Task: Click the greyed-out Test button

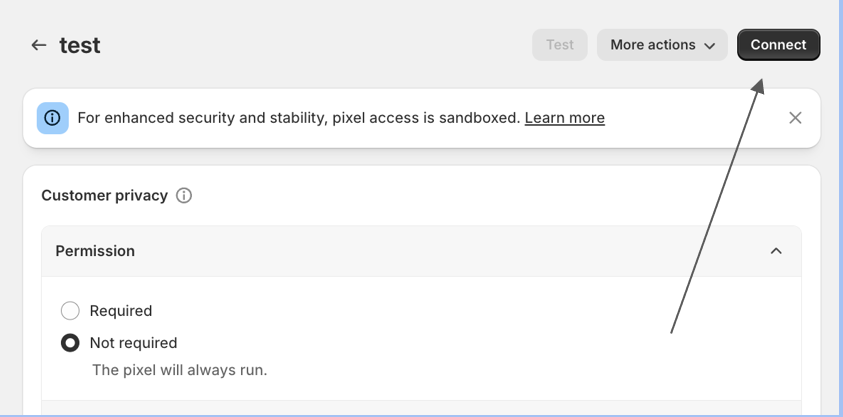Action: click(560, 45)
